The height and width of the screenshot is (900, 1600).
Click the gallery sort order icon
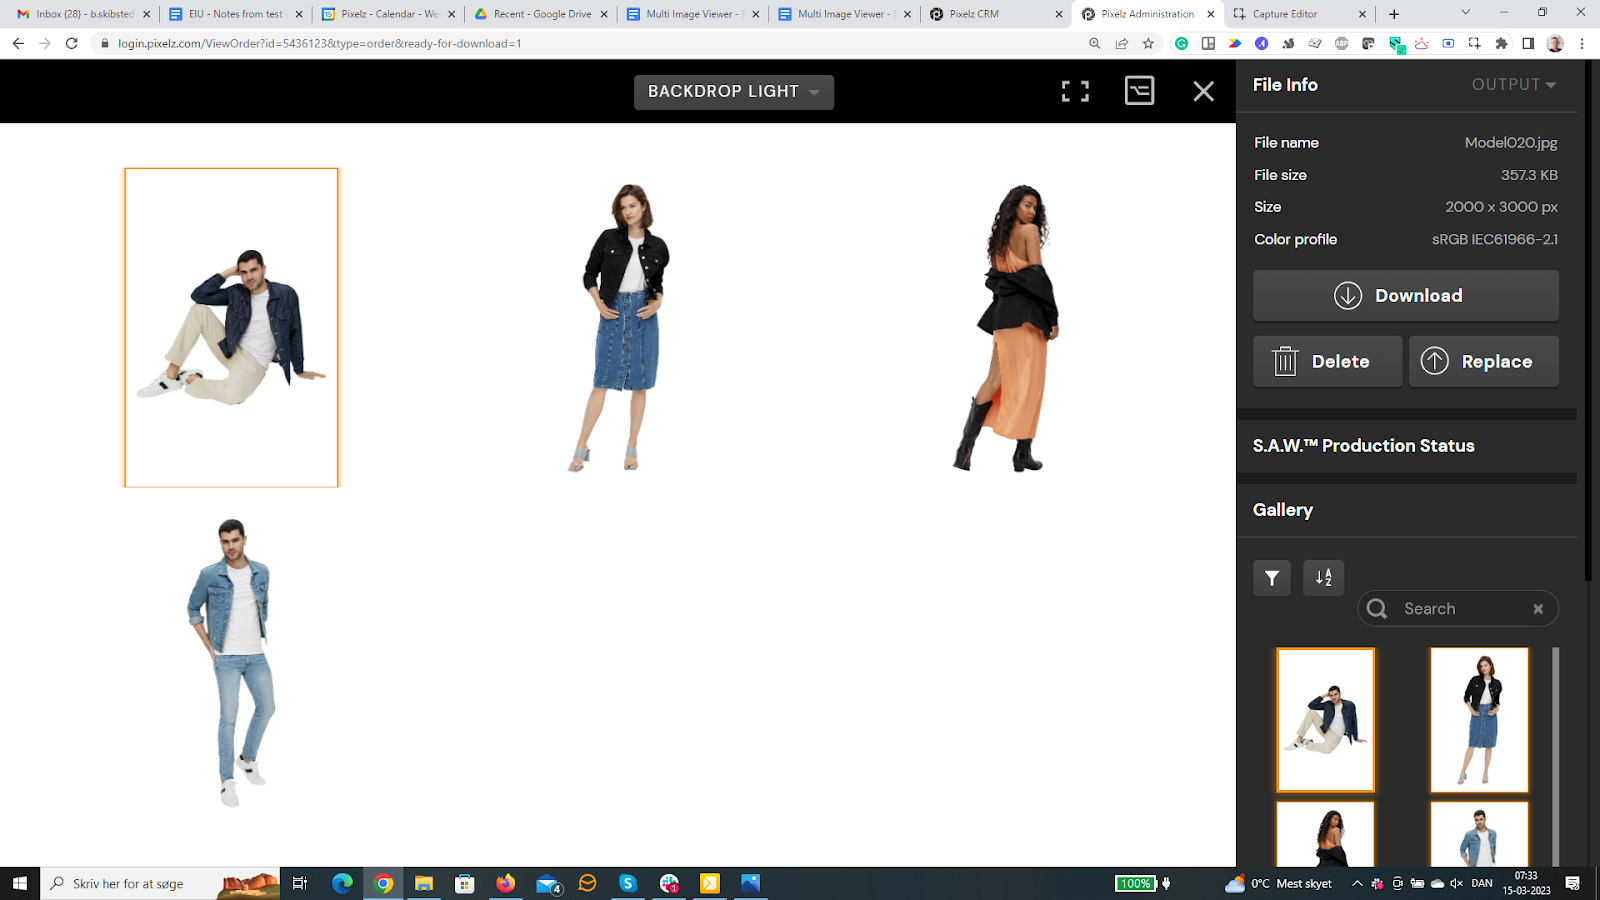1323,578
